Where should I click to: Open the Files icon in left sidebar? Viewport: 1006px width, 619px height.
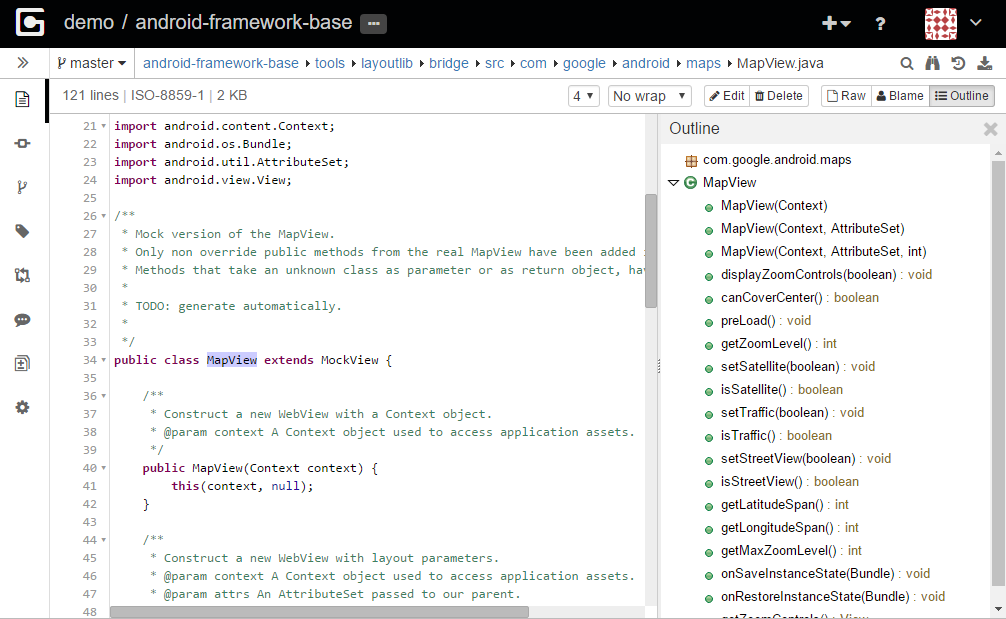(22, 99)
